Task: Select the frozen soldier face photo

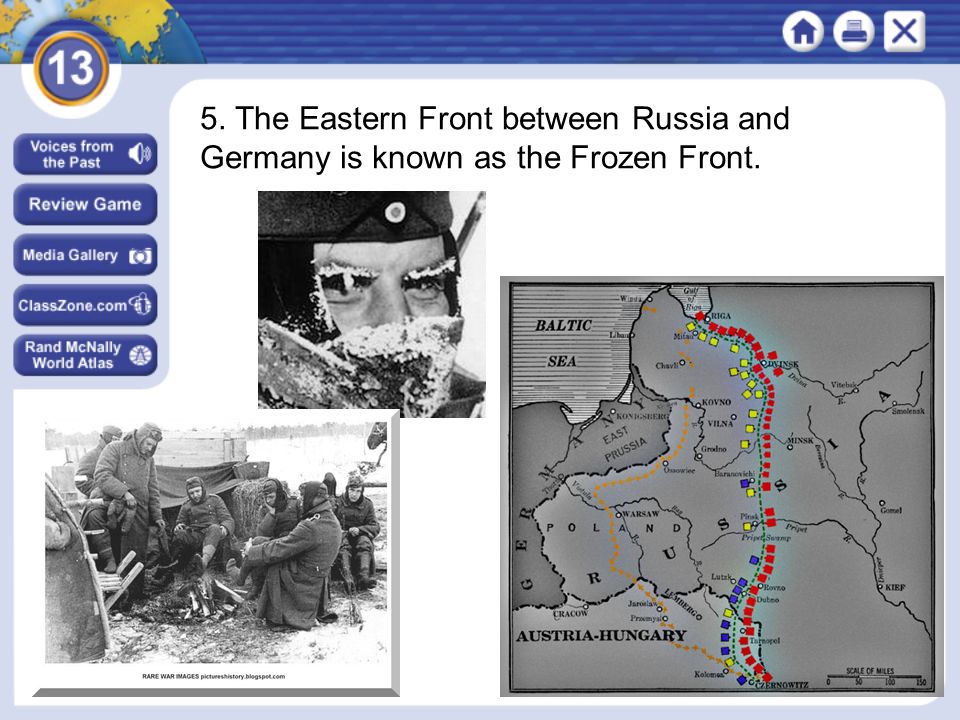Action: pos(372,304)
